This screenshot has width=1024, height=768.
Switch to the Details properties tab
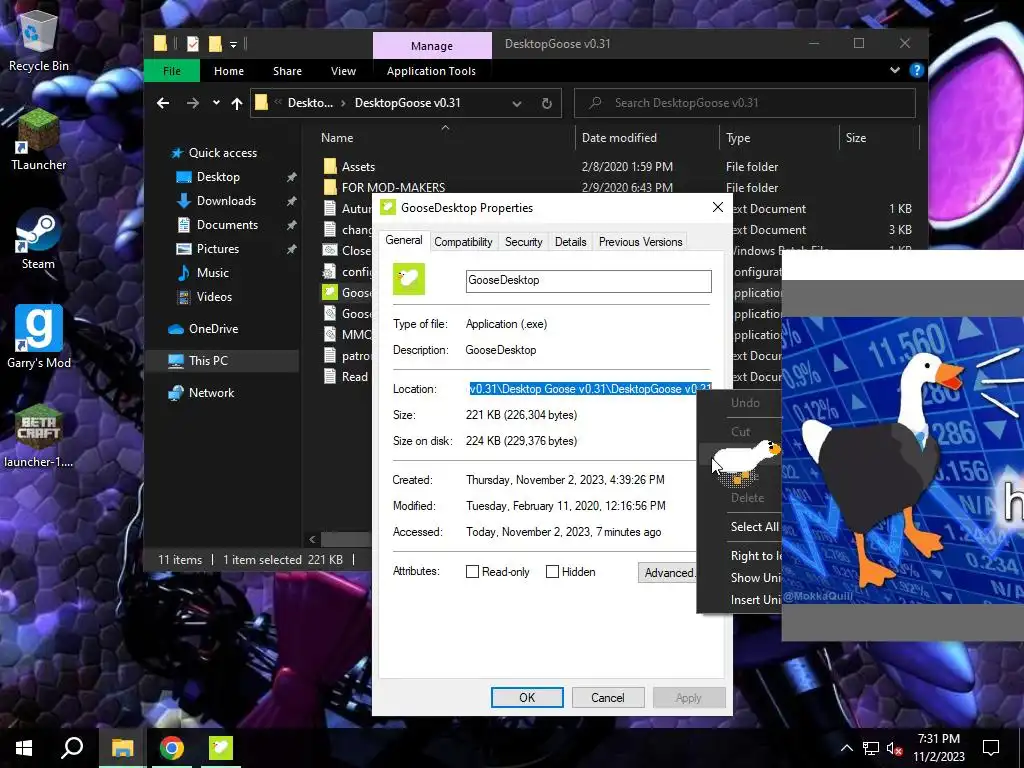[570, 242]
